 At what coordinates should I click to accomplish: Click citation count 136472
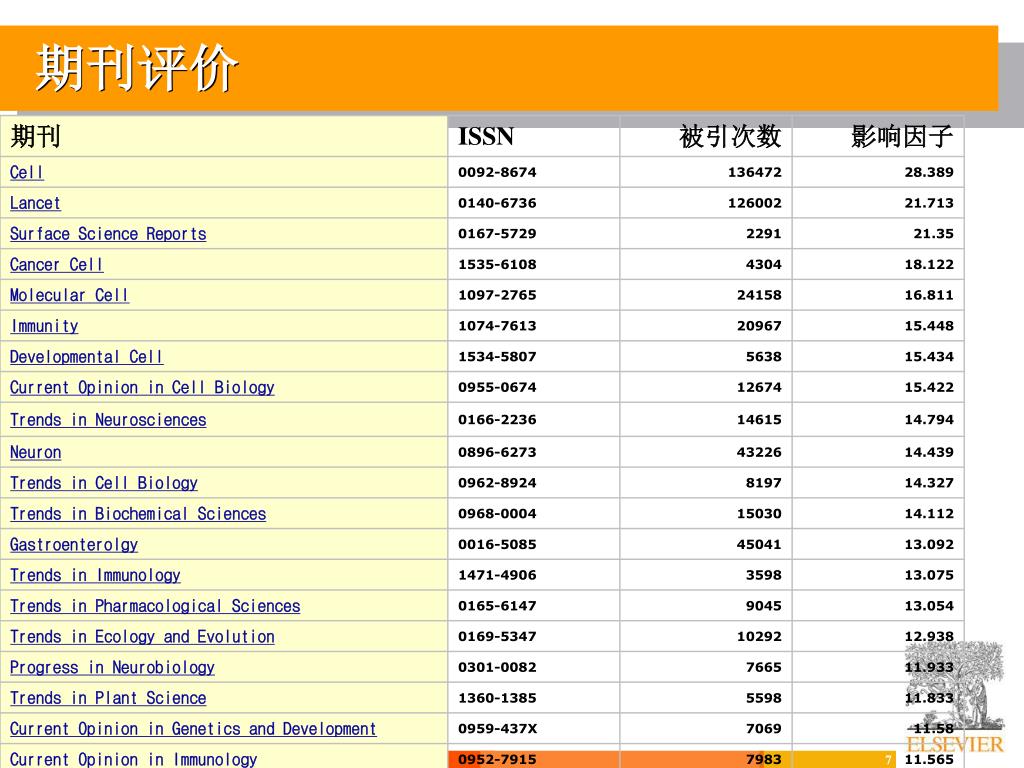coord(754,172)
